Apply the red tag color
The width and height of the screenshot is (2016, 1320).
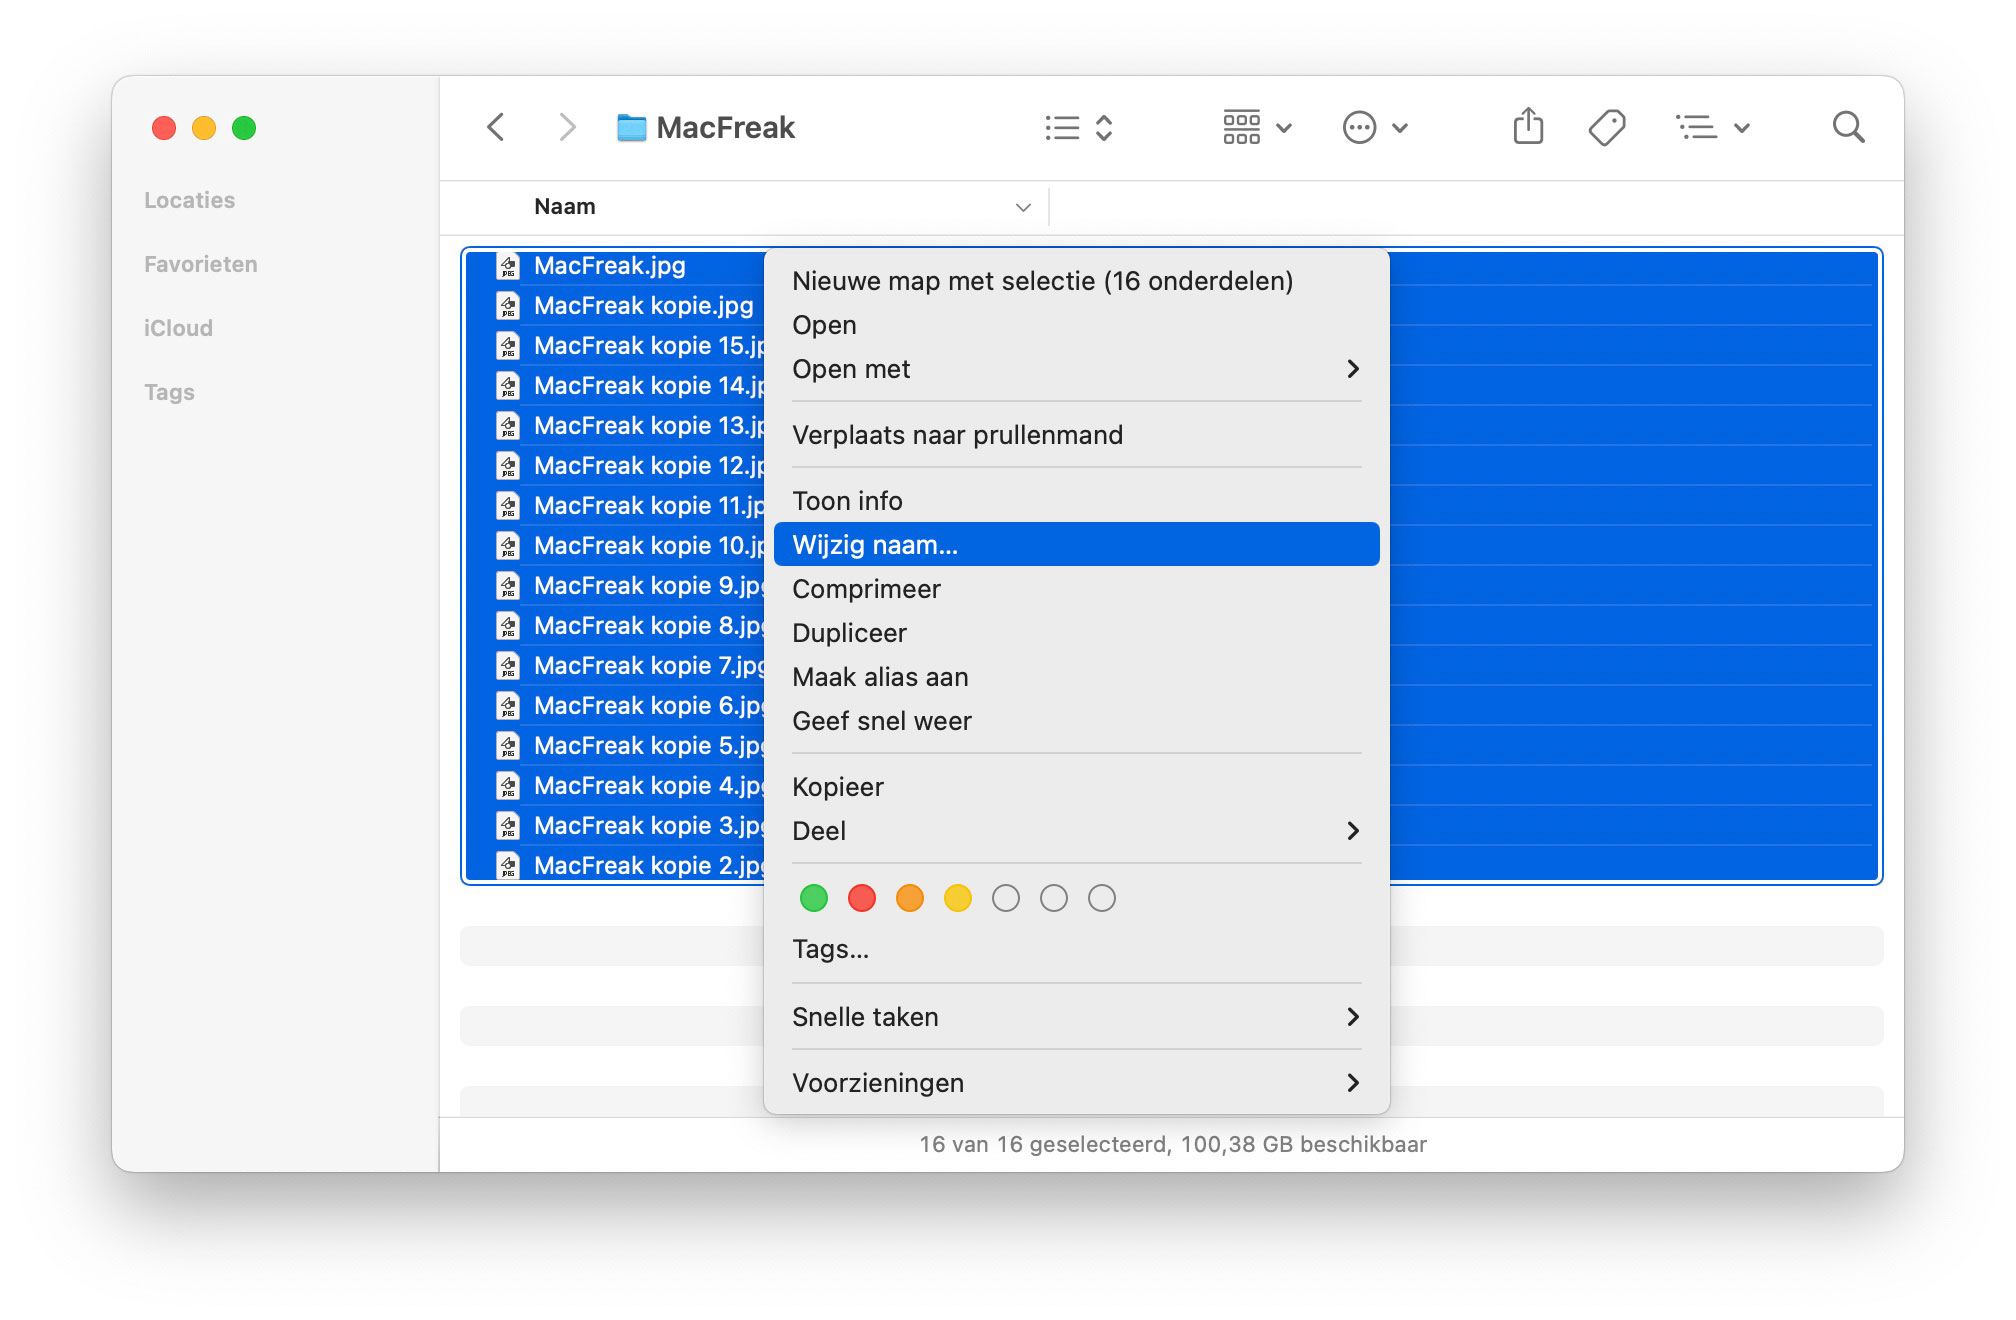862,898
